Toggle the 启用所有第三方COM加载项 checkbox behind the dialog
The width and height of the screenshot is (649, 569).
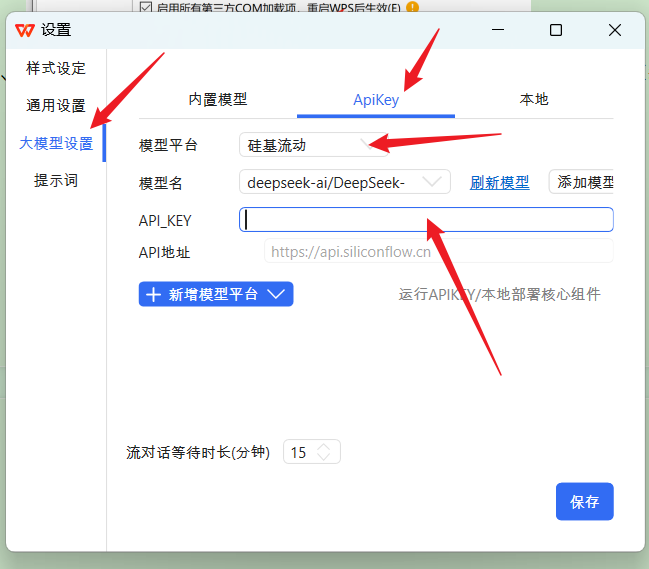[146, 7]
